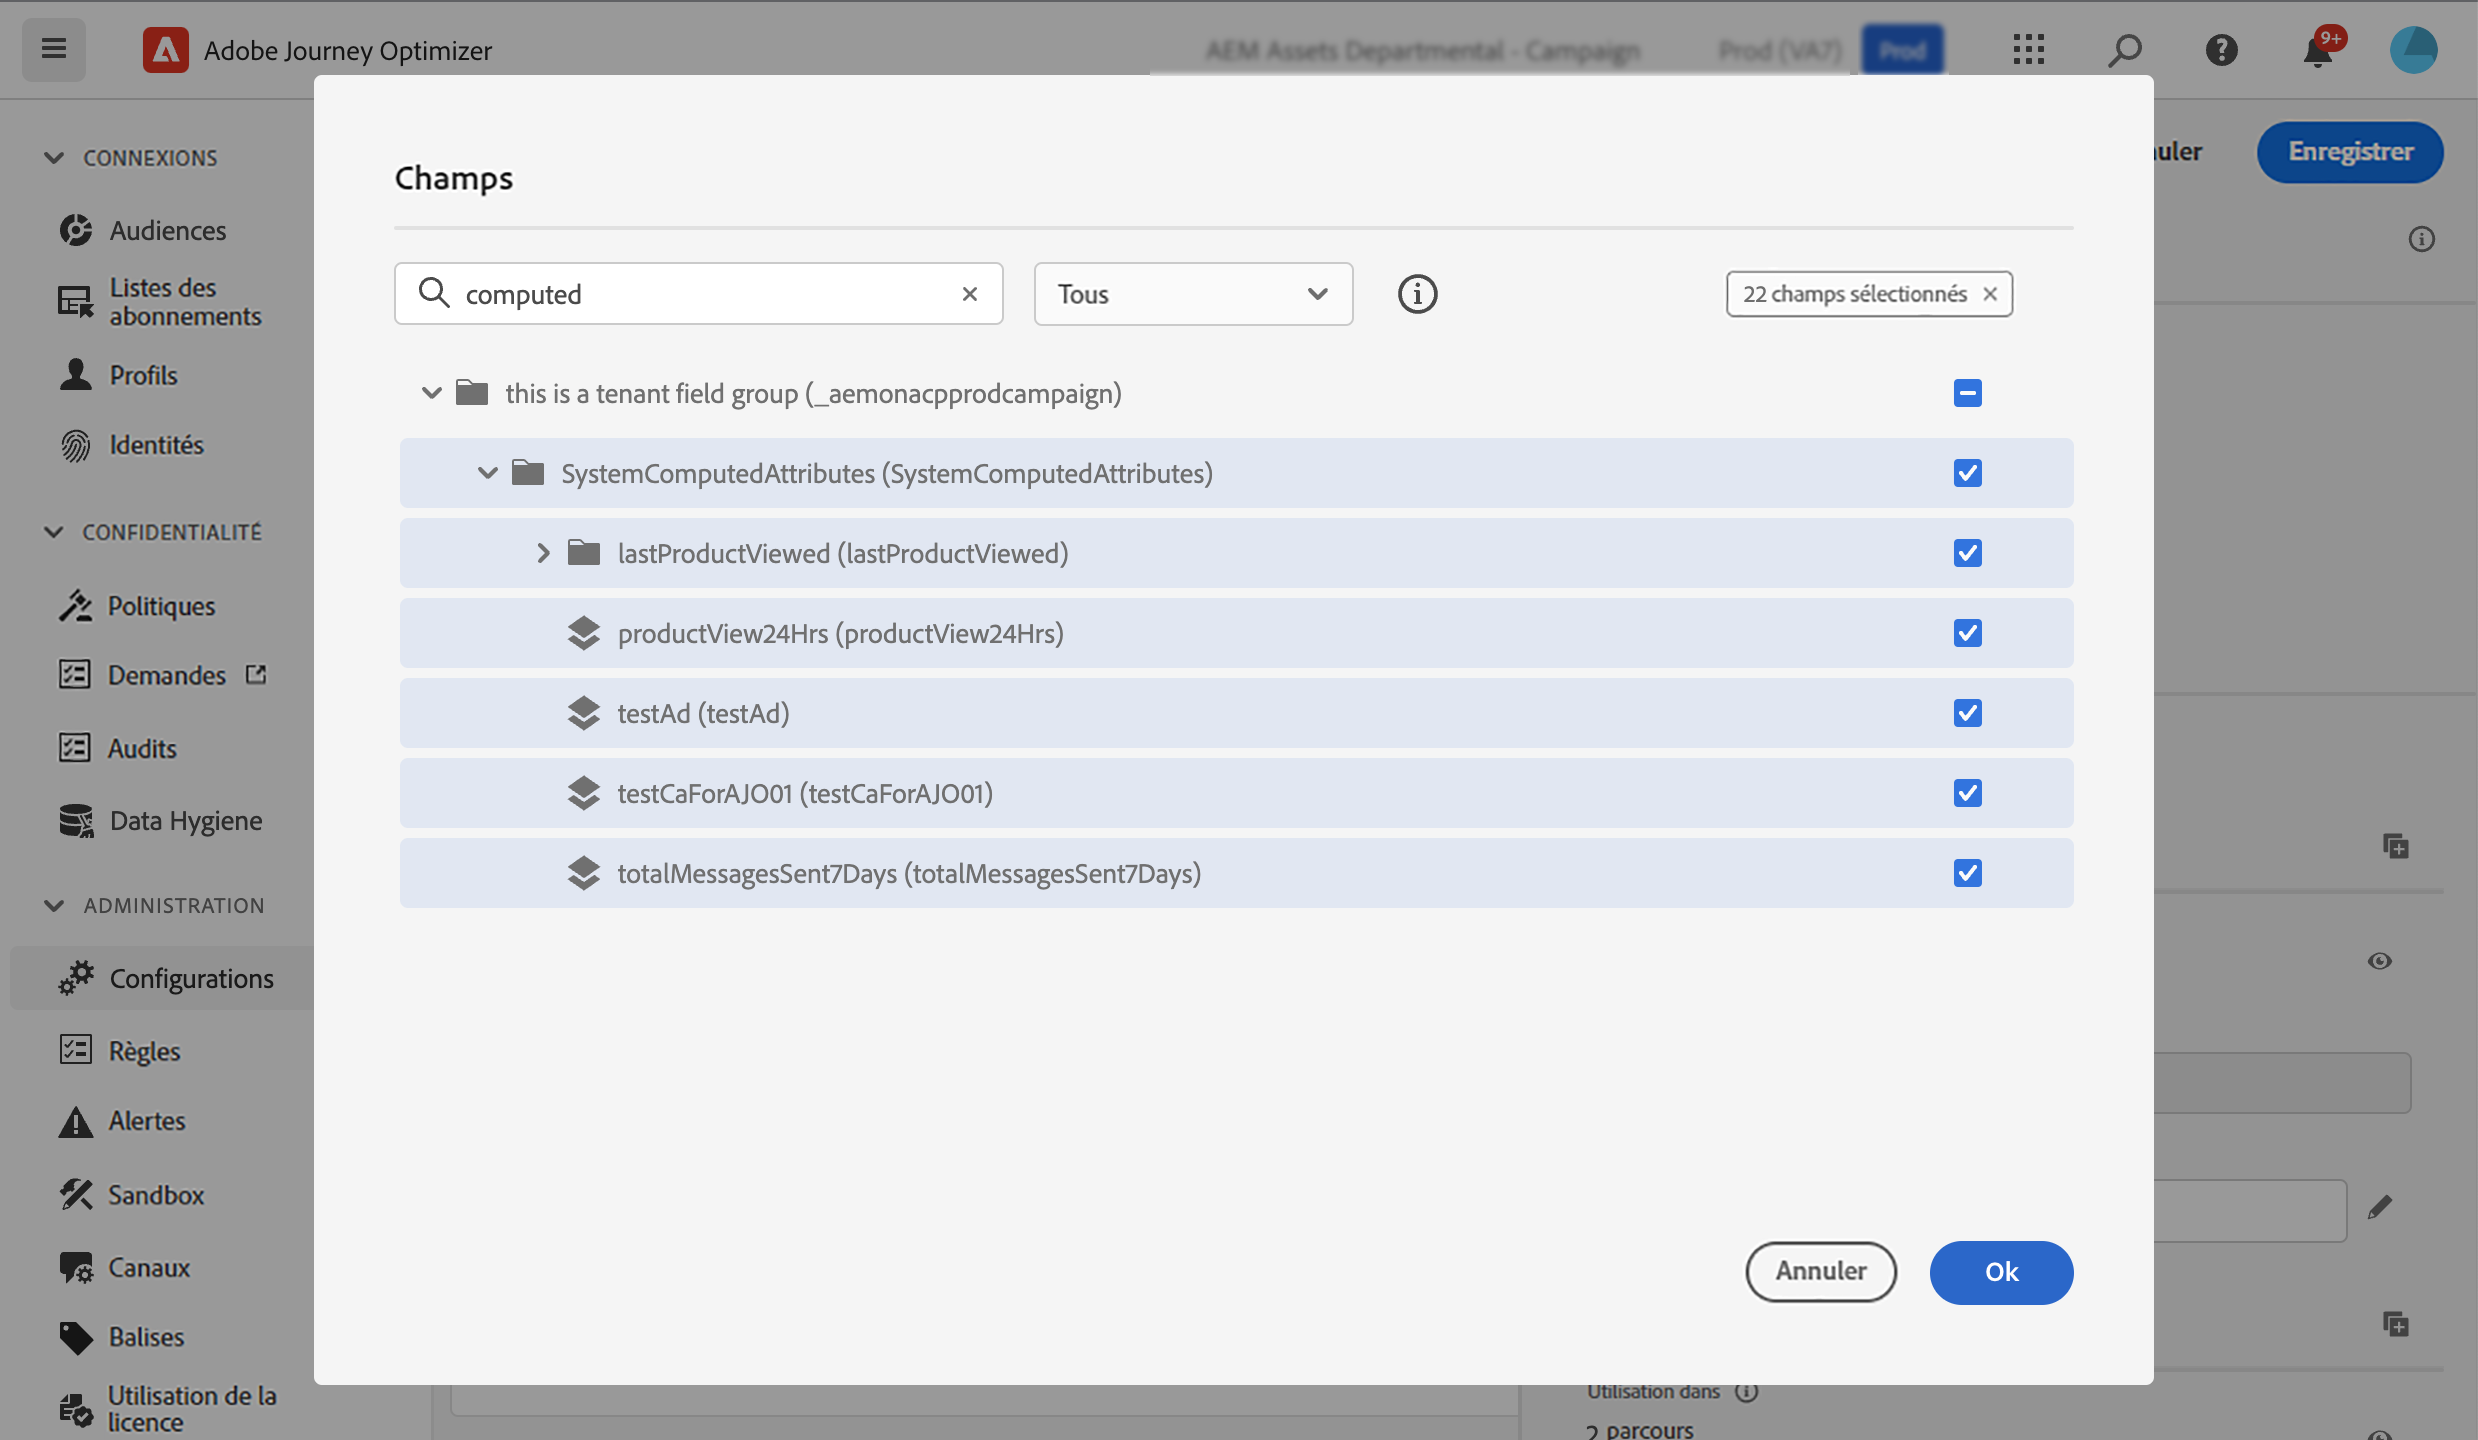2478x1440 pixels.
Task: Toggle the tenant field group mixed checkbox
Action: 1967,393
